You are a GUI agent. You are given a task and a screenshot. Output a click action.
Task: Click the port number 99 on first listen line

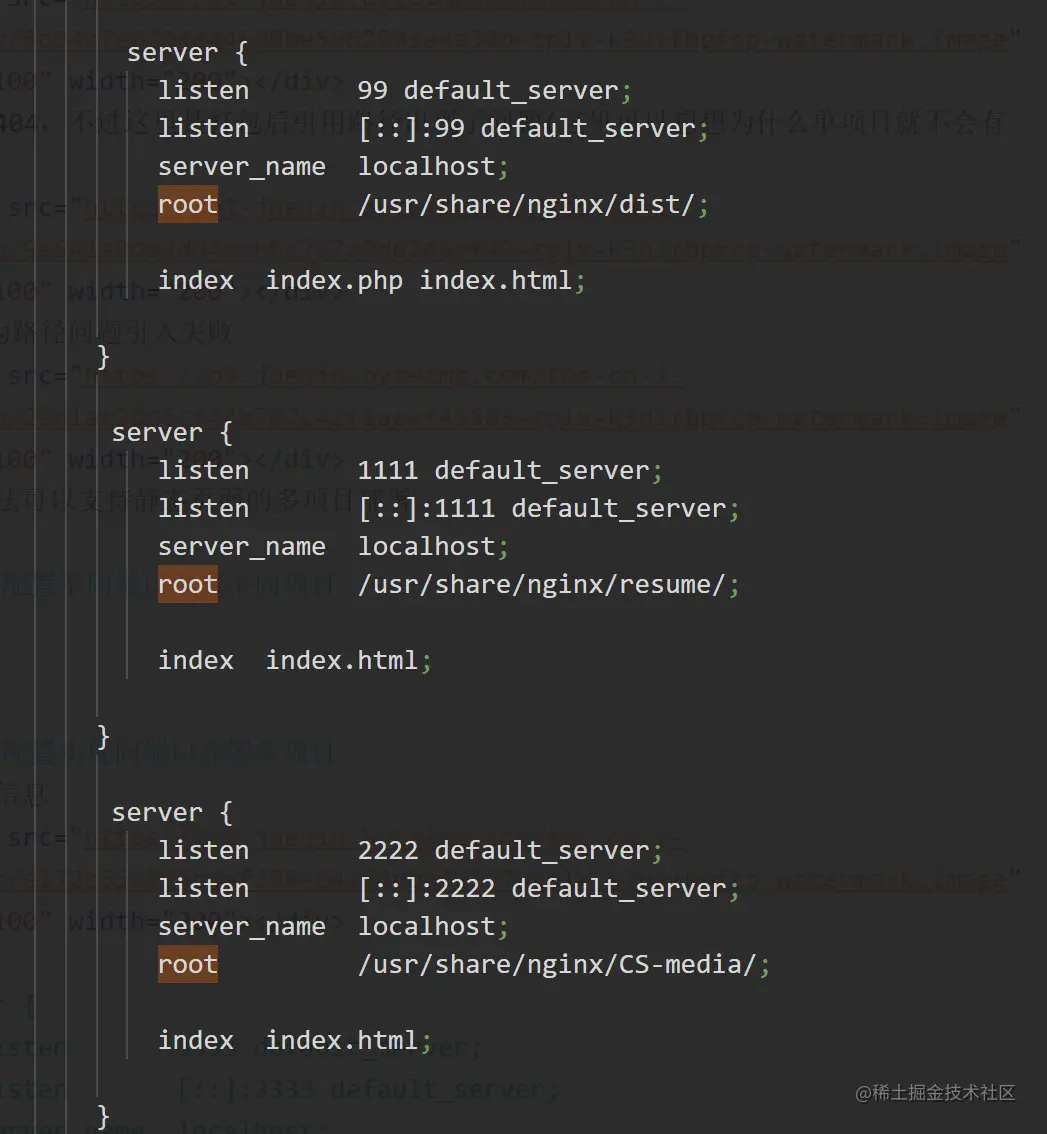(x=372, y=91)
